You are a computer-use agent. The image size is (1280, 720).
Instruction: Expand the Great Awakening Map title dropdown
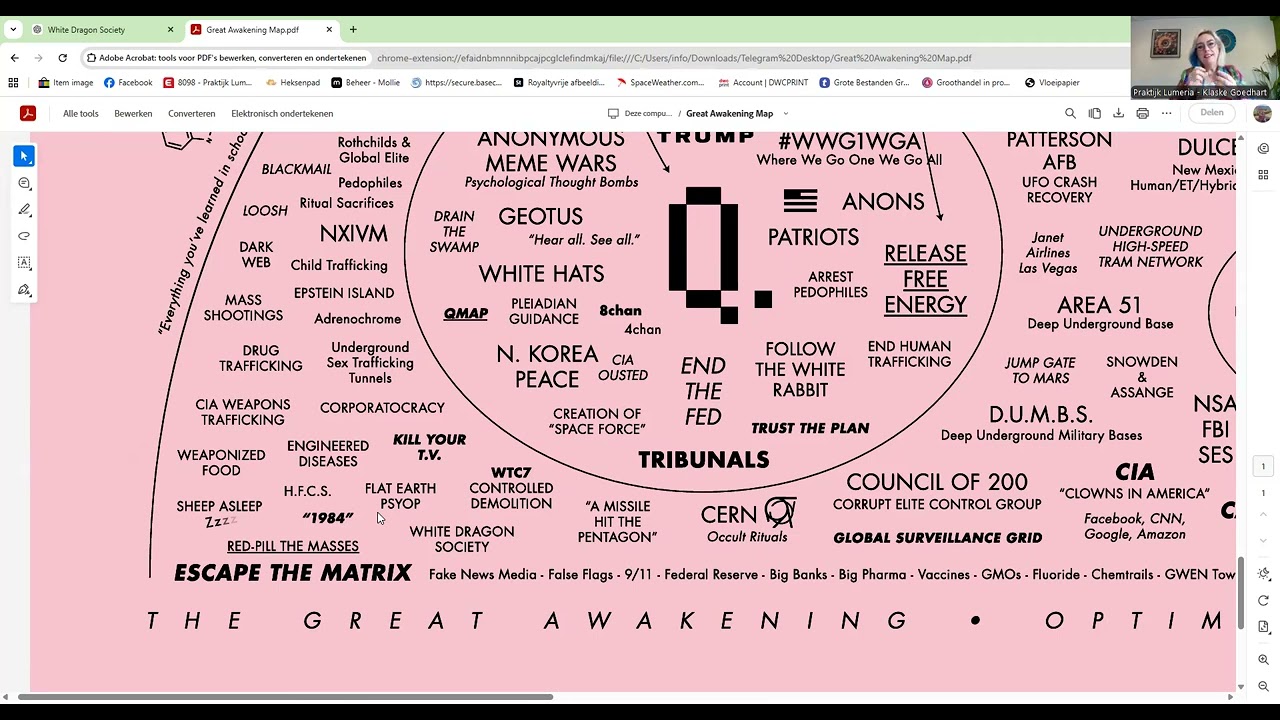coord(785,113)
